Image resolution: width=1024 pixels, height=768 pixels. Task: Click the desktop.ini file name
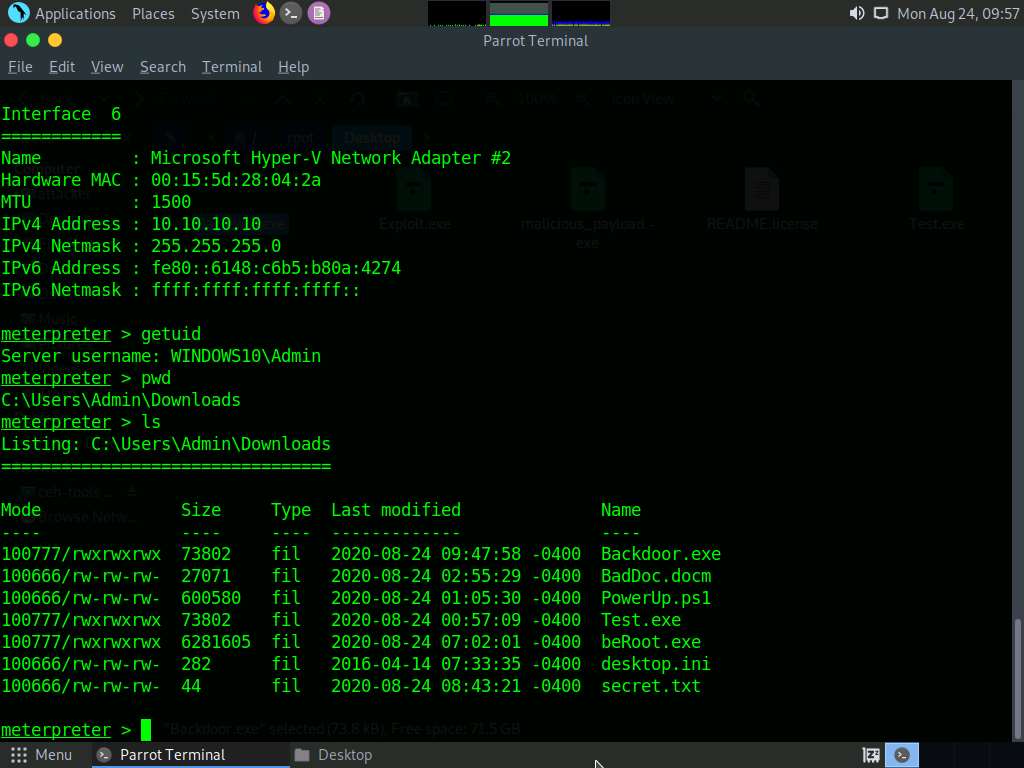(656, 664)
